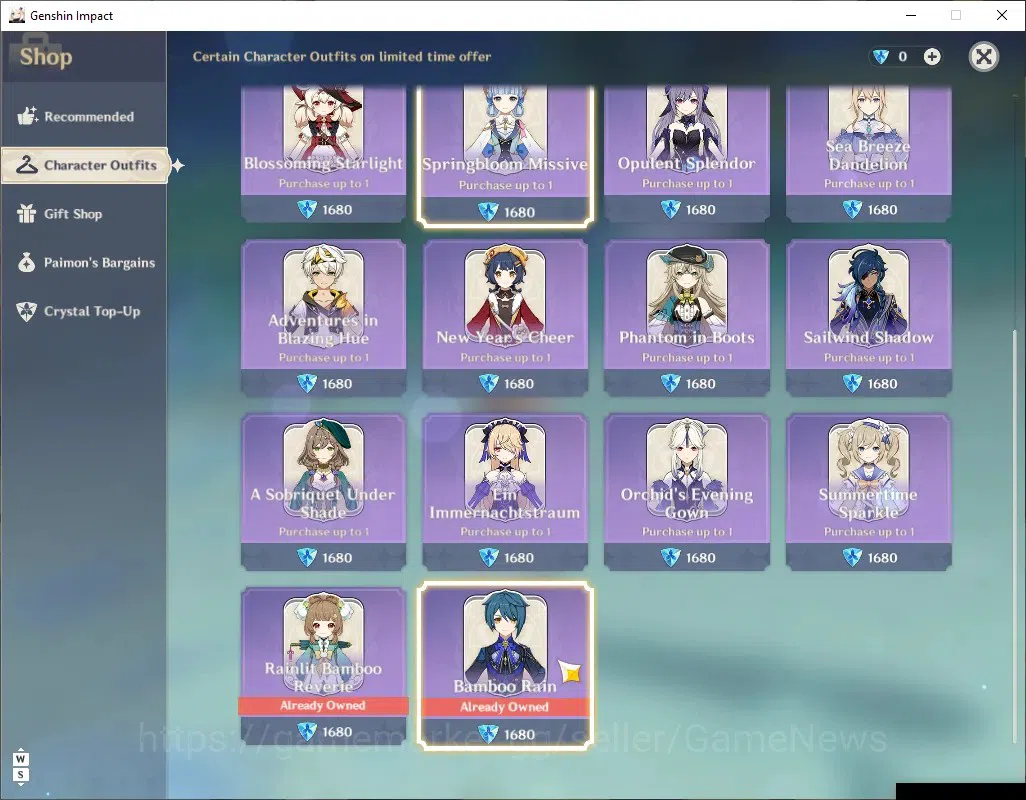This screenshot has width=1026, height=800.
Task: Click the outfit list vertical scrollbar
Action: [x=1016, y=536]
